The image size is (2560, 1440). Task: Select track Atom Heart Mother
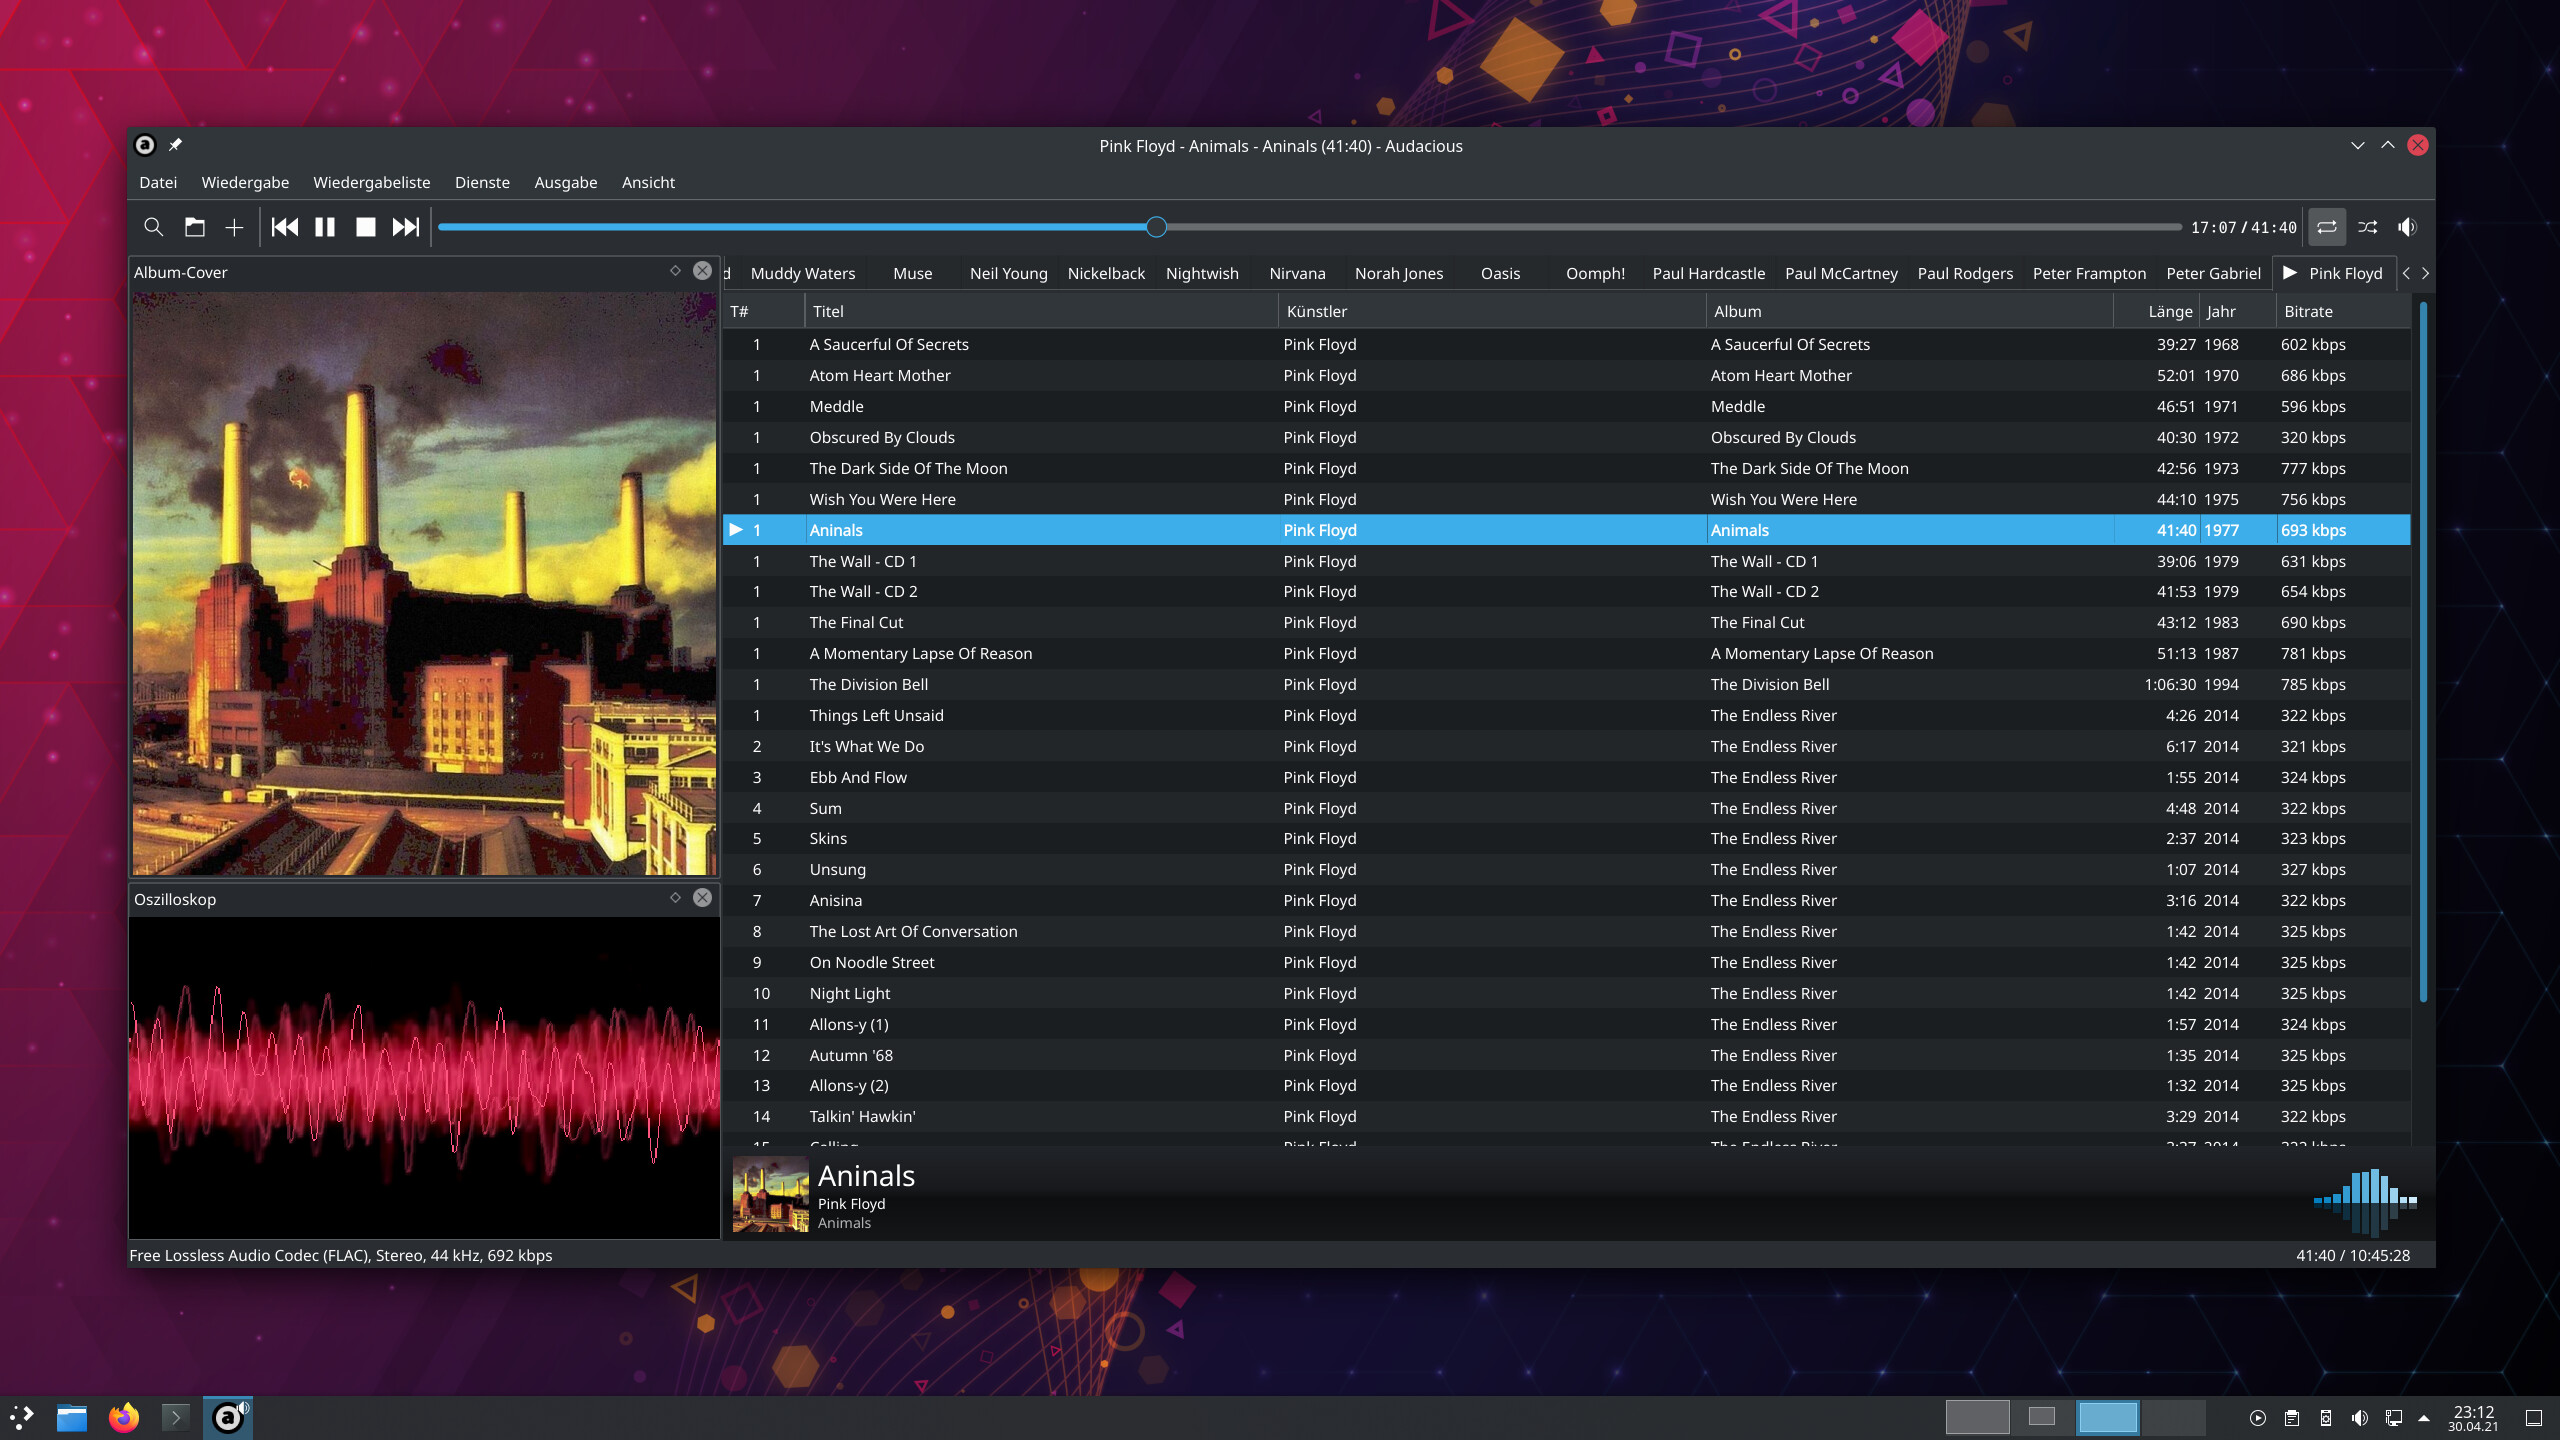tap(1567, 375)
